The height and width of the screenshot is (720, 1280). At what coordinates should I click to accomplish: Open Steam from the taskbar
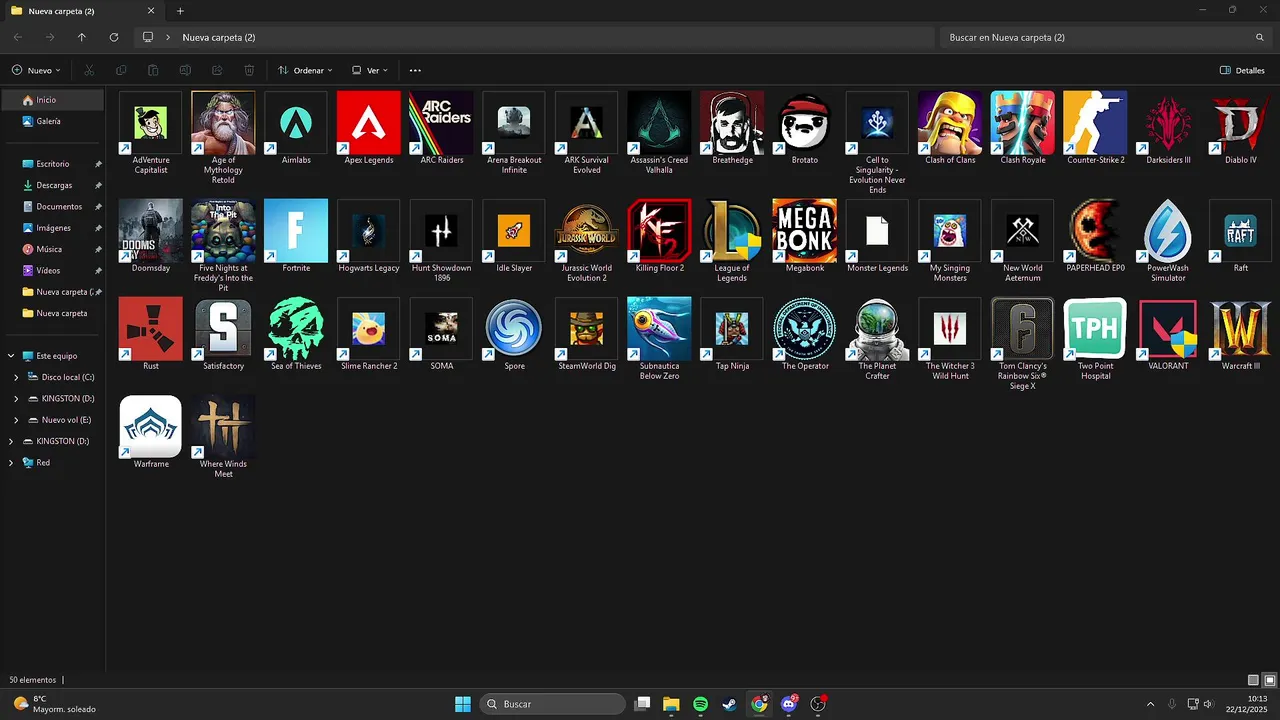point(730,704)
